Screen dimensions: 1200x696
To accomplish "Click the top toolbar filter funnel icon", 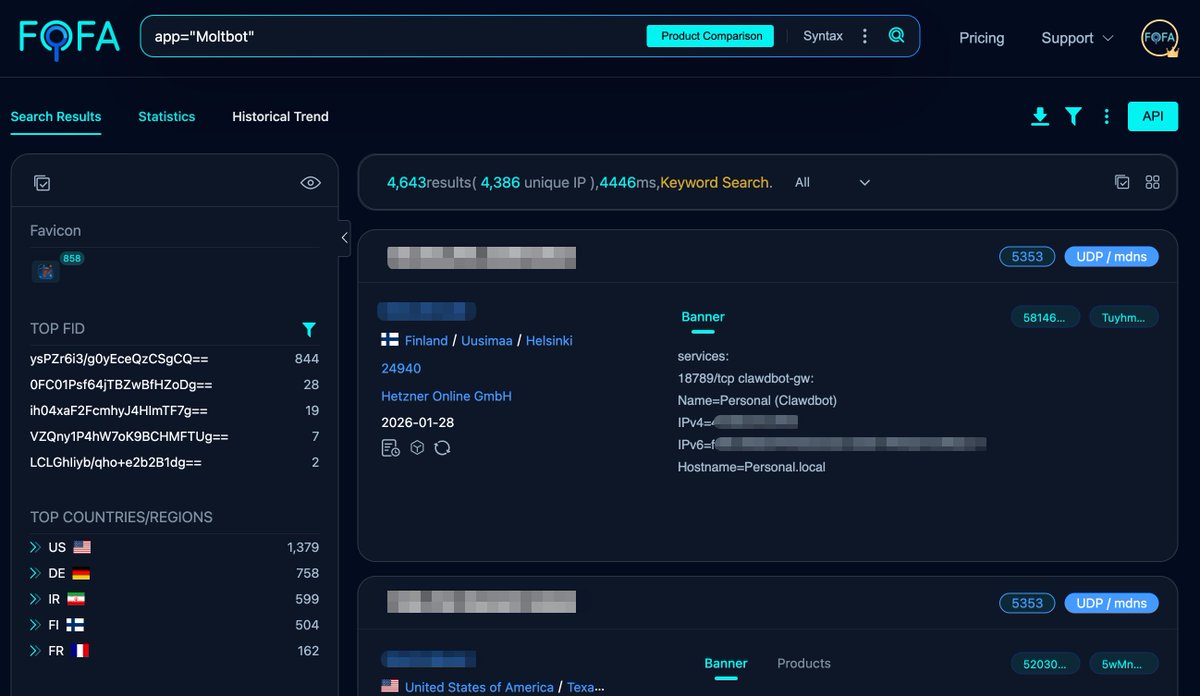I will tap(1073, 117).
